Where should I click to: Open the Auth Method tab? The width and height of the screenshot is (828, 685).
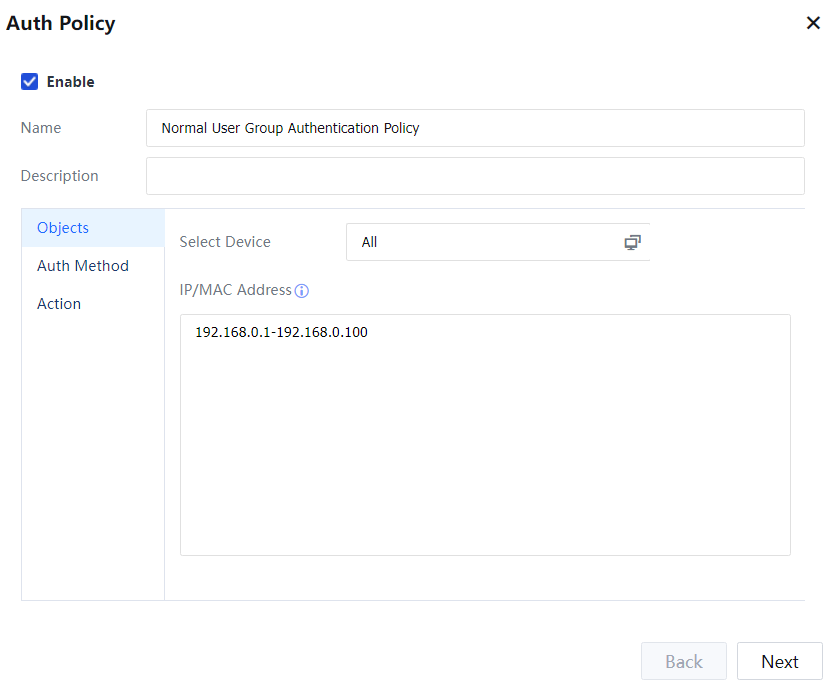[83, 266]
